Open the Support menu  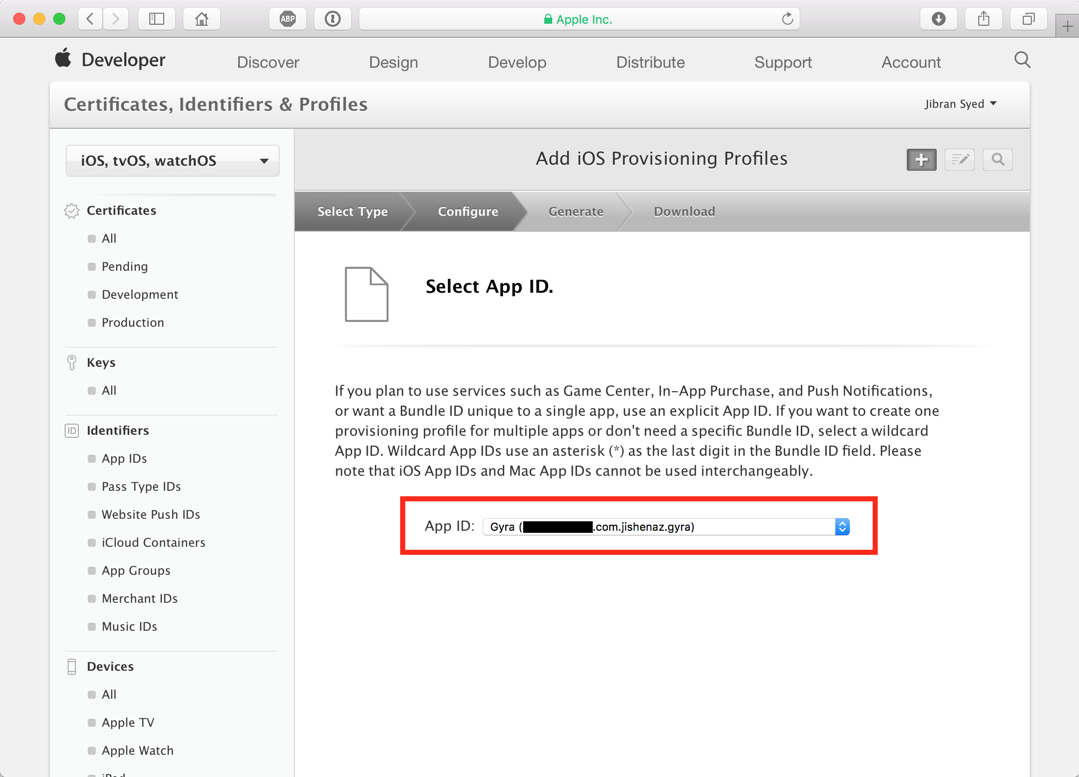[x=783, y=62]
